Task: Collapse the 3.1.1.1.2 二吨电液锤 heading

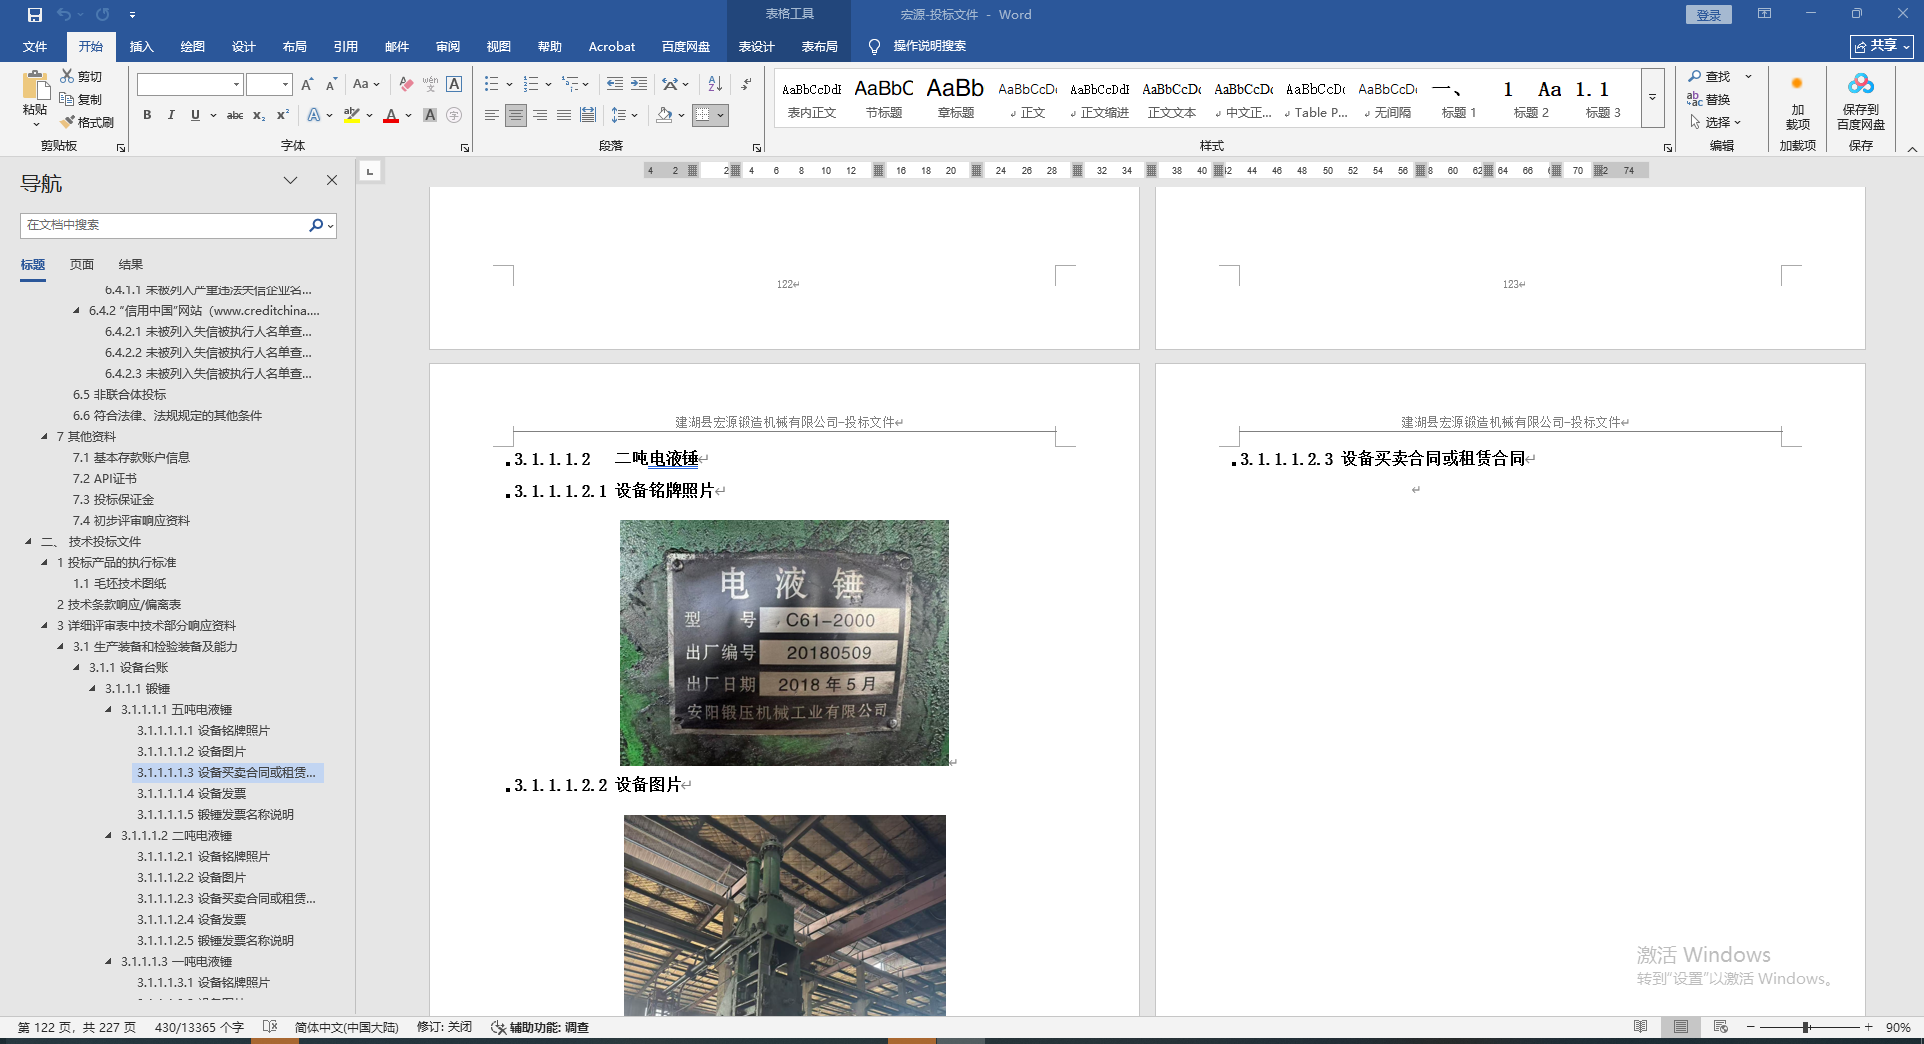Action: click(109, 835)
